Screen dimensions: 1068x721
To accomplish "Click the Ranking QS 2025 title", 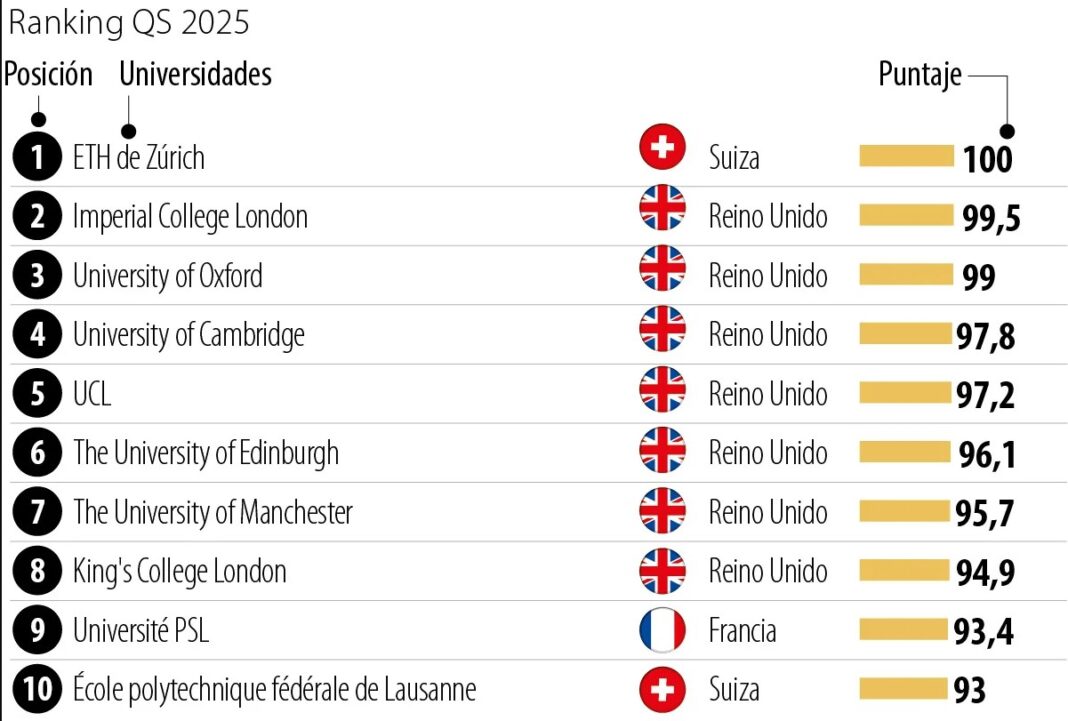I will (x=129, y=23).
